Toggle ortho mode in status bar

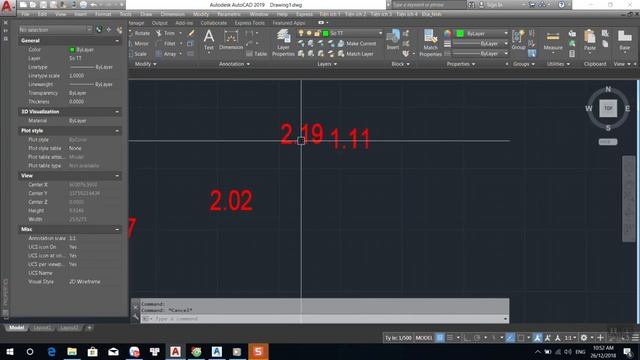(x=467, y=338)
